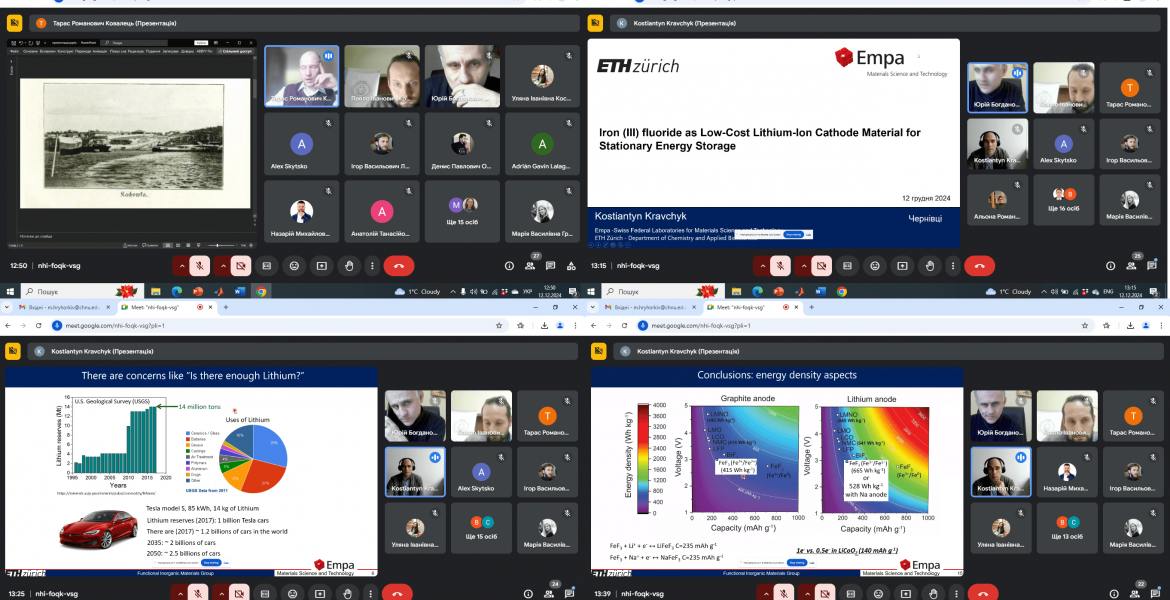The height and width of the screenshot is (600, 1170).
Task: Bookmark page star in bottom-left Chrome window
Action: (x=499, y=325)
